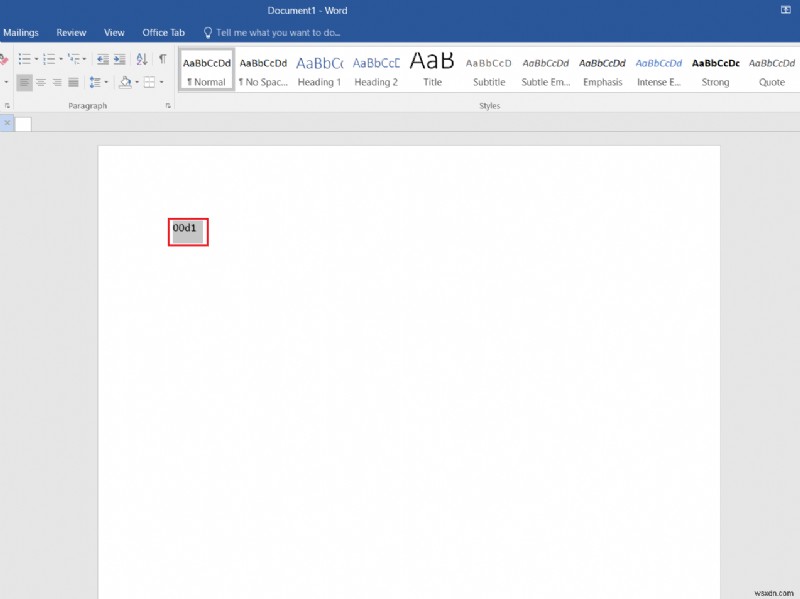Apply the Emphasis style
Viewport: 800px width, 599px height.
602,70
